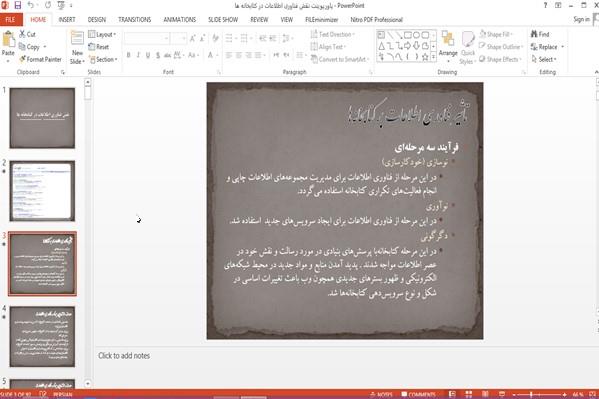599x399 pixels.
Task: Align text to the left
Action: [229, 55]
